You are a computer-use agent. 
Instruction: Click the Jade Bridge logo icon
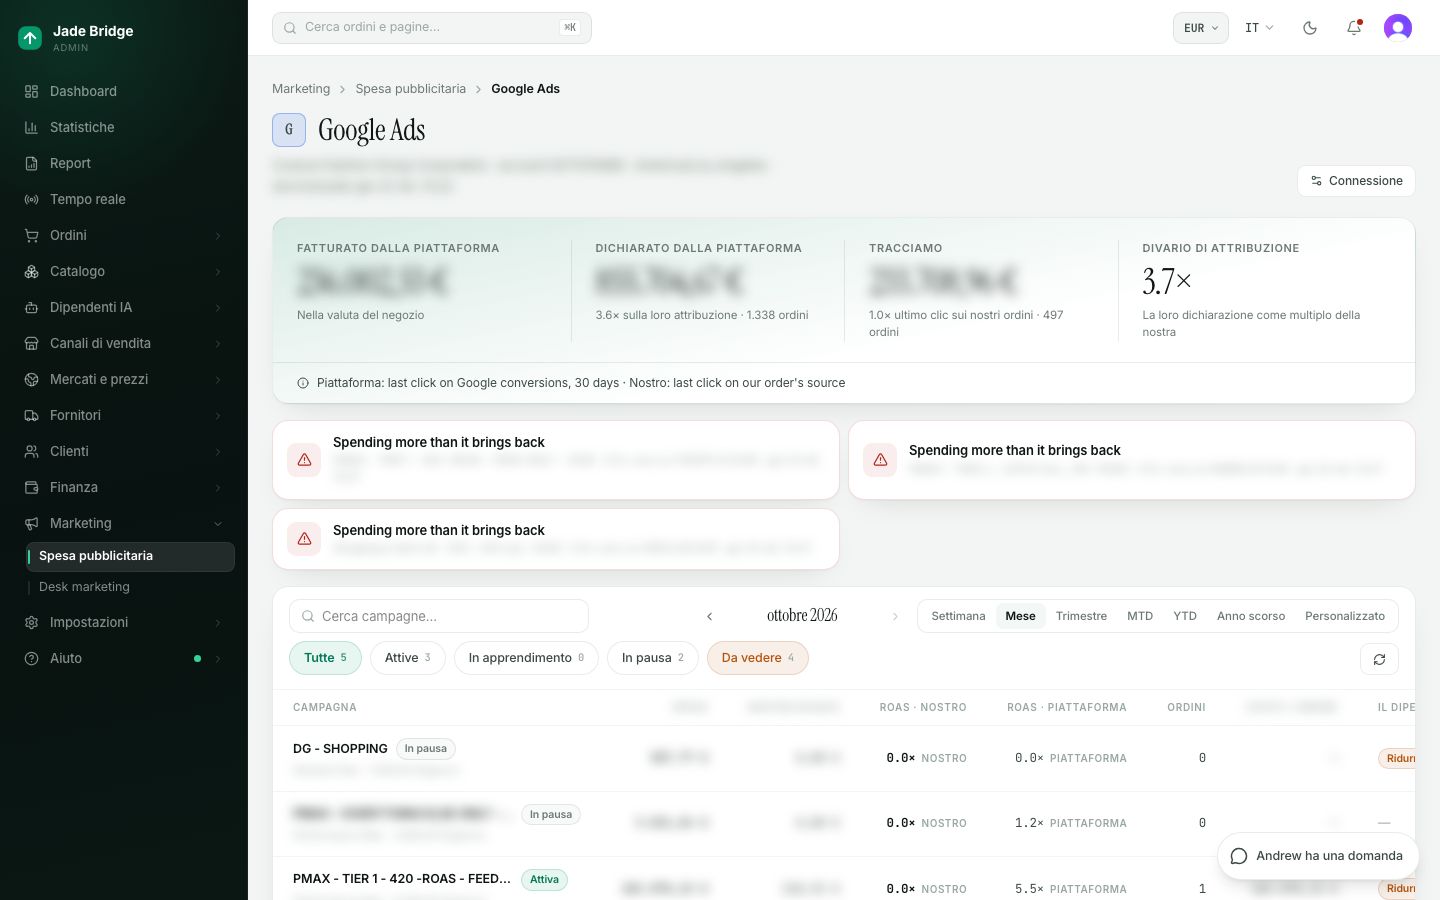30,38
